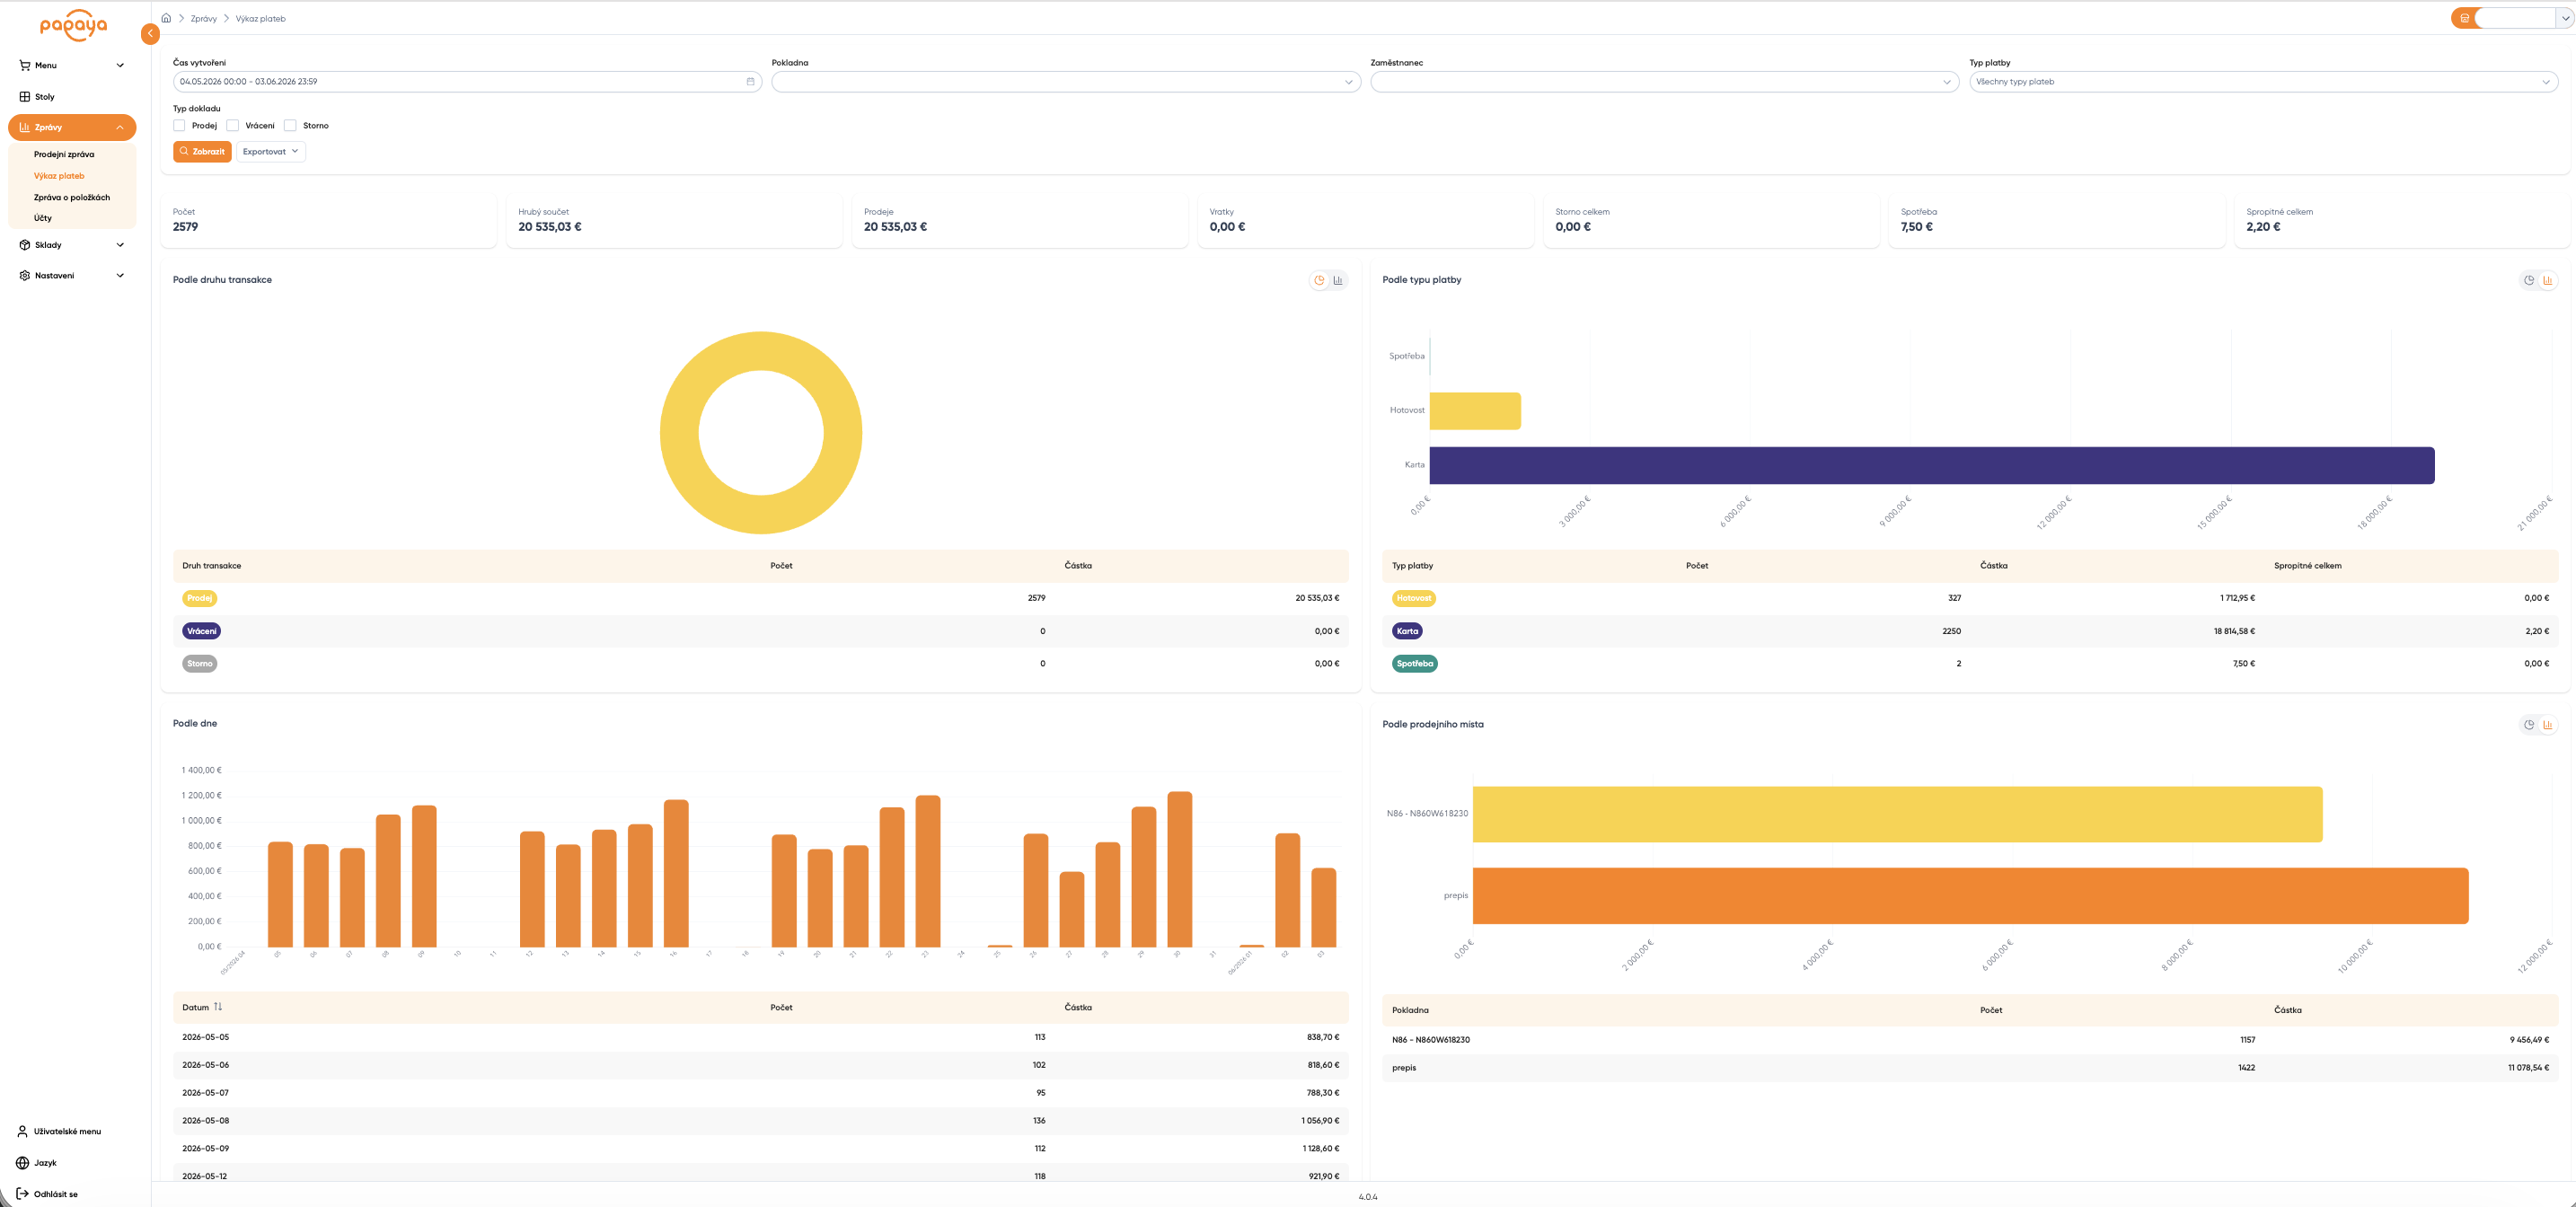Click the Zobrazit button
The image size is (2576, 1207).
tap(202, 152)
